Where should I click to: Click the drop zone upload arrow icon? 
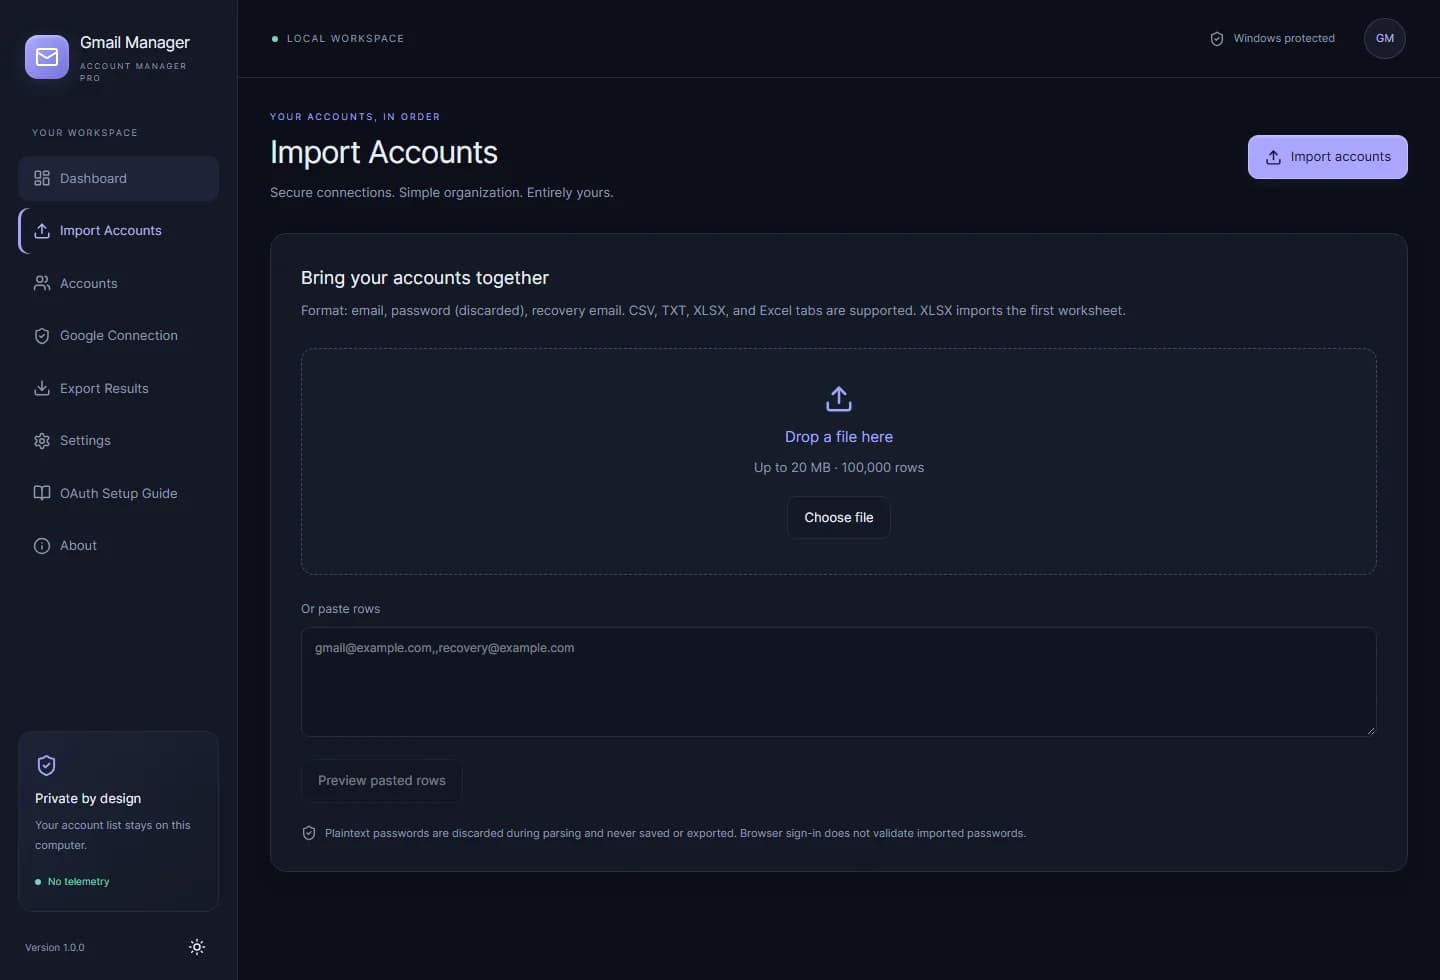[x=839, y=399]
